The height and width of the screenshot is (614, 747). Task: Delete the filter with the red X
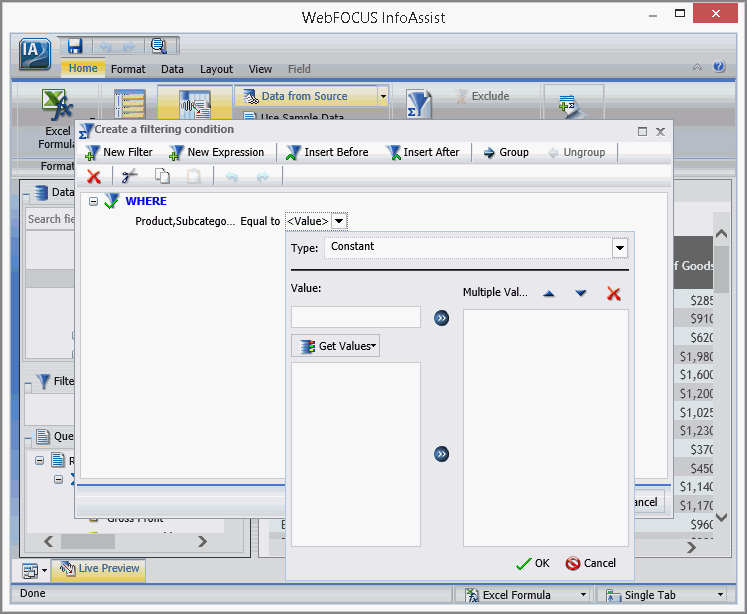point(94,177)
